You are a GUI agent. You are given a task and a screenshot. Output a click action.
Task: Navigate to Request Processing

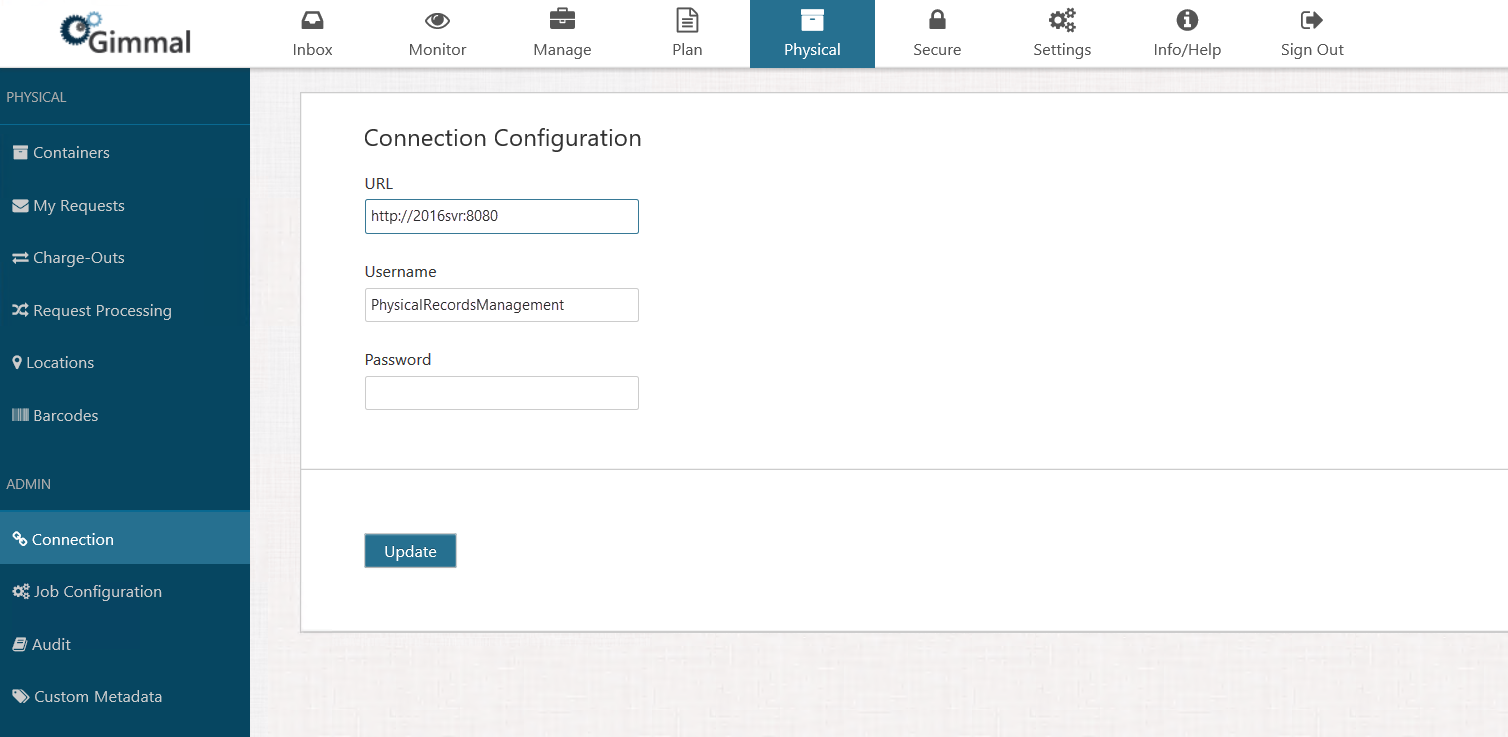click(x=102, y=311)
